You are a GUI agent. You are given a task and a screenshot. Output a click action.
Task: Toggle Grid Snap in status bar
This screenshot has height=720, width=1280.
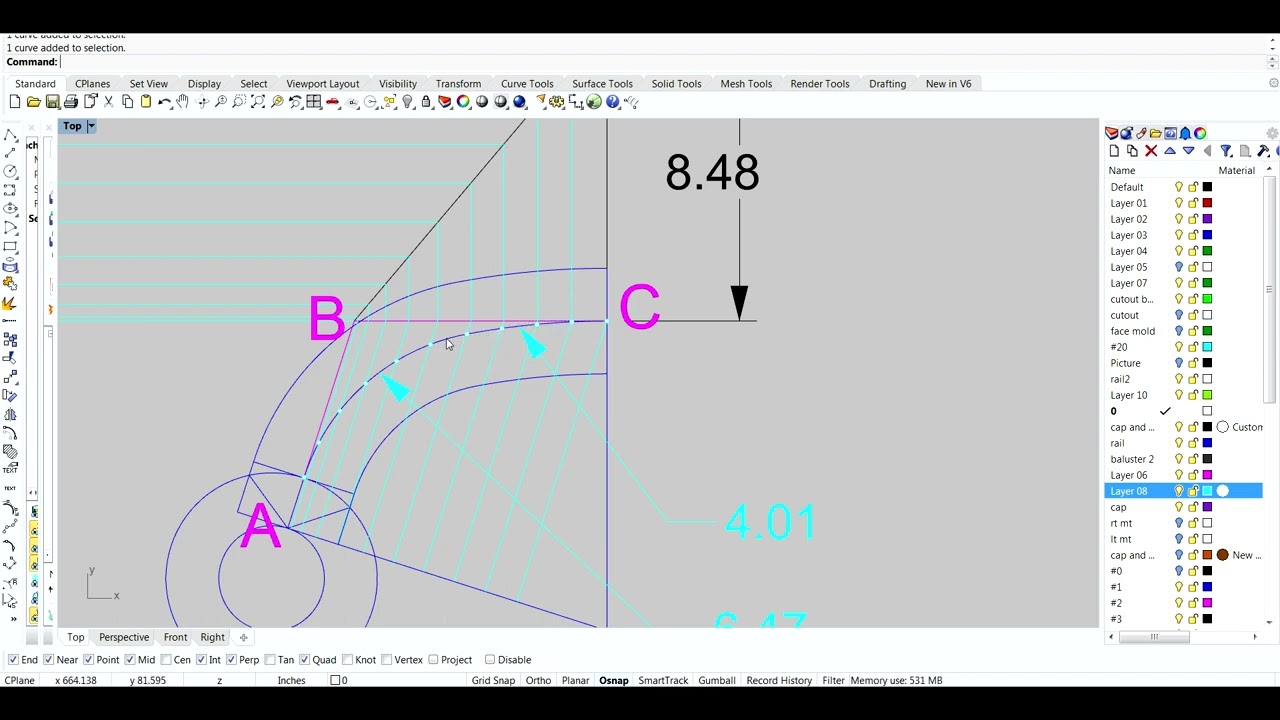[x=493, y=680]
